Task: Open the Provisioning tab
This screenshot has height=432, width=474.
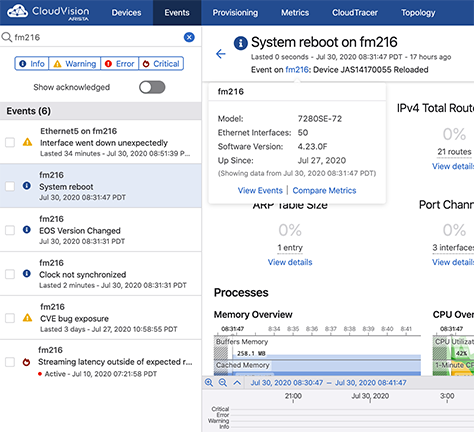Action: coord(235,13)
